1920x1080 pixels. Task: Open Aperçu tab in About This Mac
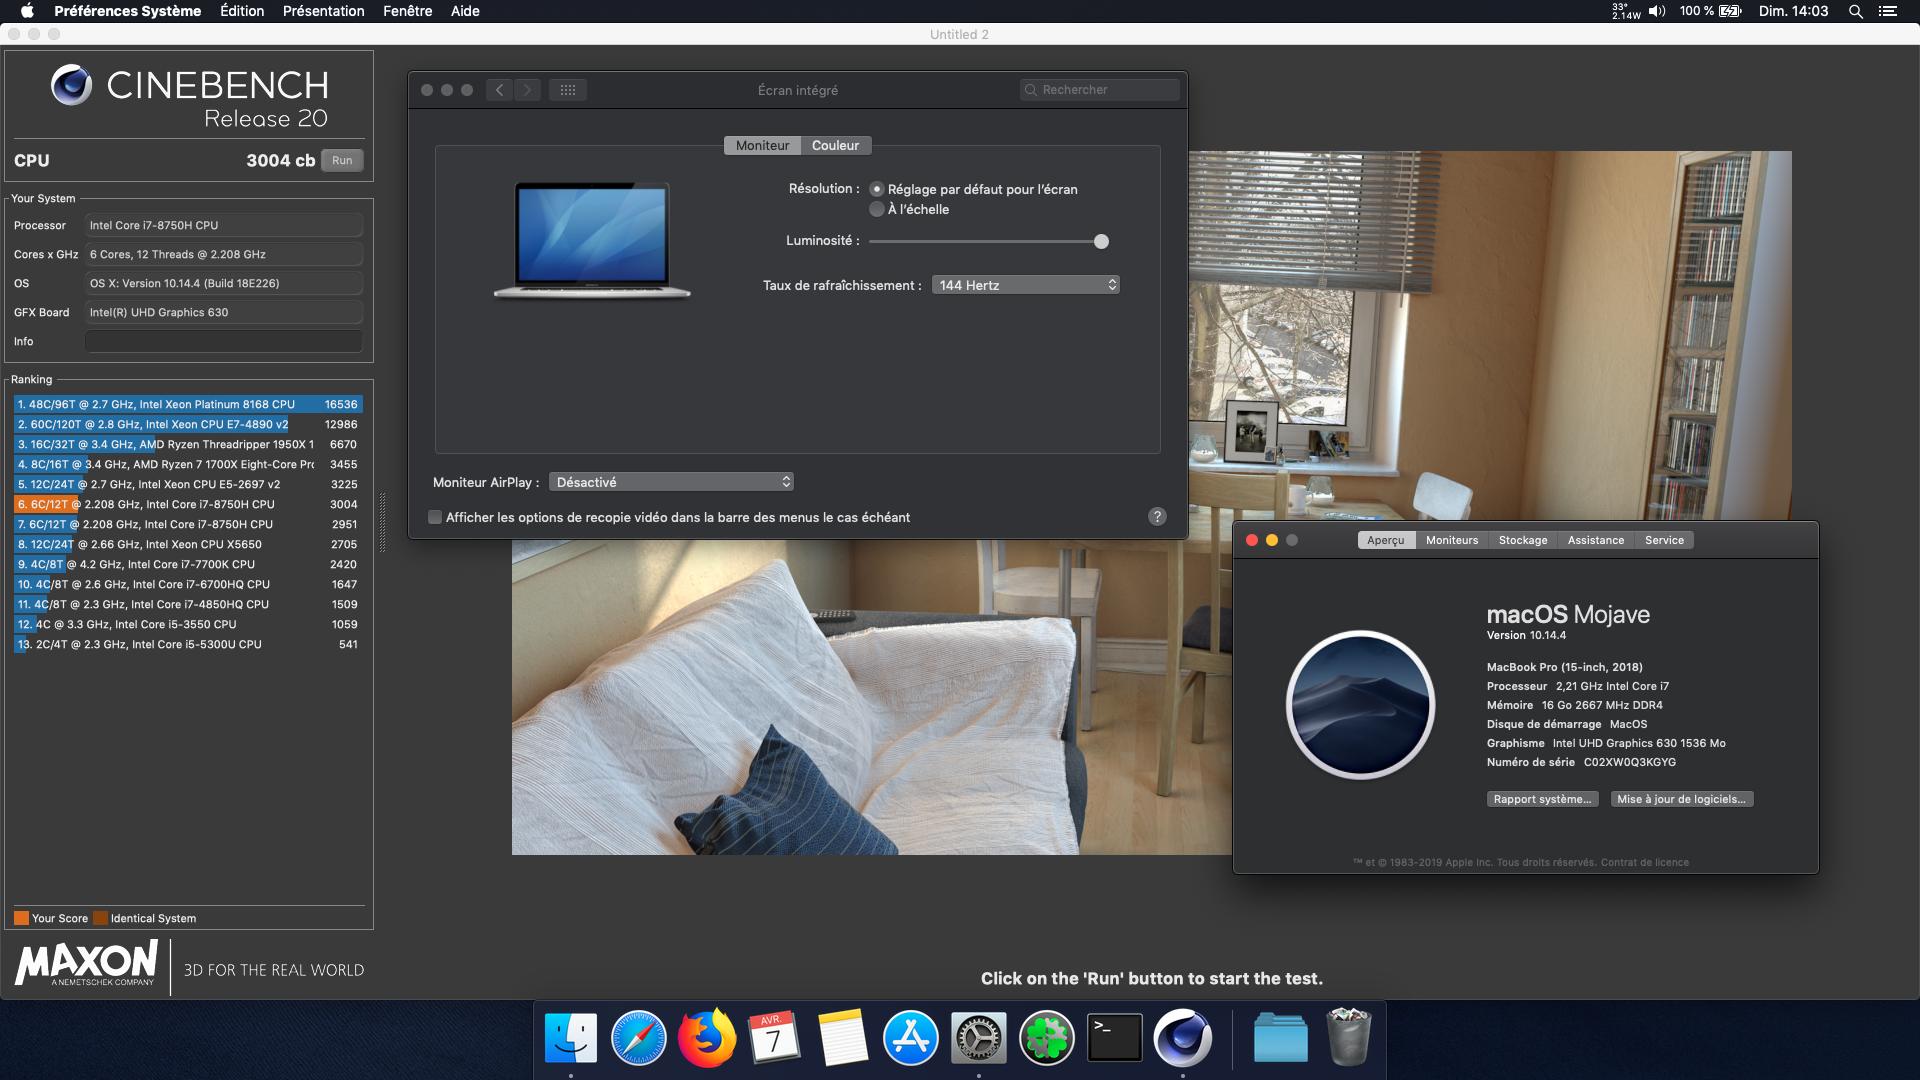[1386, 540]
